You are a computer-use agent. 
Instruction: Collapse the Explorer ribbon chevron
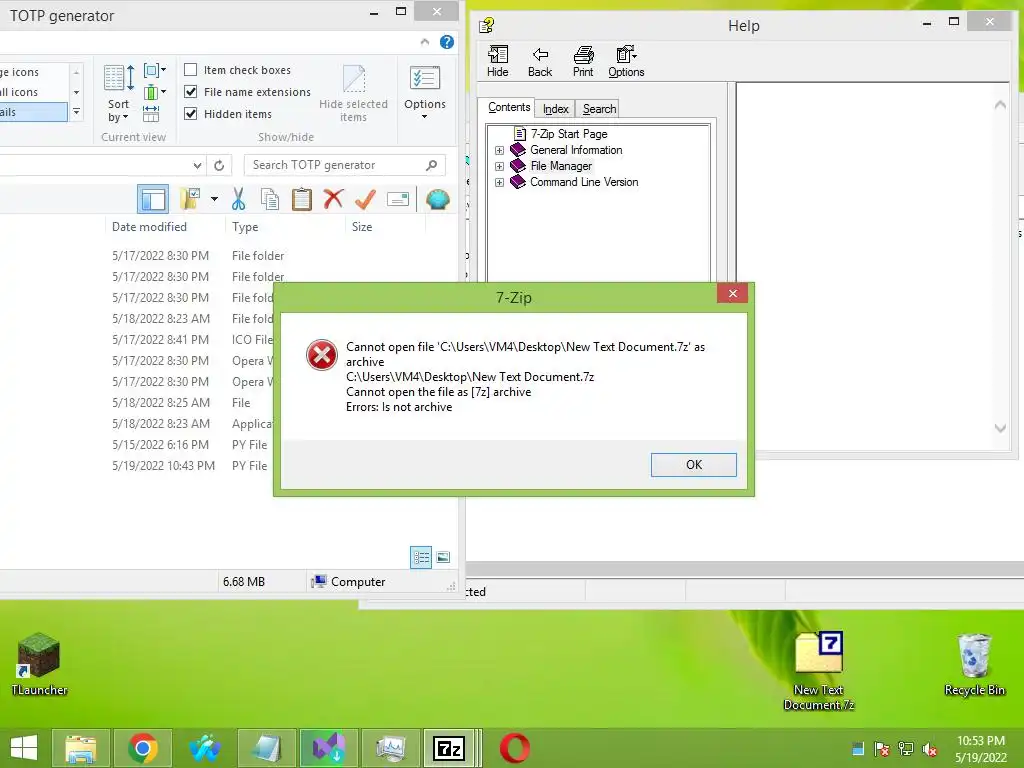point(425,42)
